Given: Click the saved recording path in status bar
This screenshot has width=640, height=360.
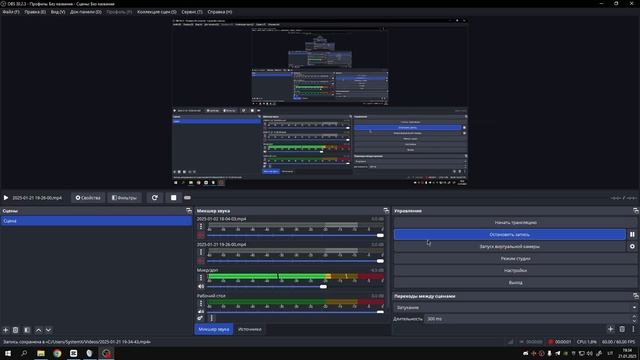Looking at the screenshot, I should [x=77, y=342].
